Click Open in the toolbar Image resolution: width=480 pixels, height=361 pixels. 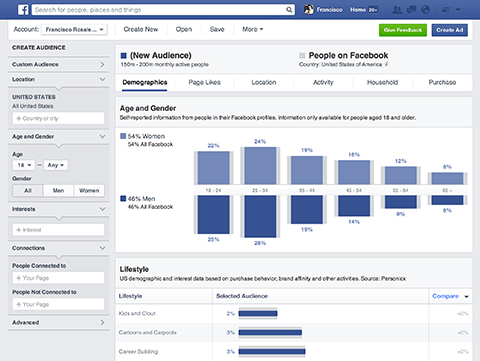click(x=184, y=29)
